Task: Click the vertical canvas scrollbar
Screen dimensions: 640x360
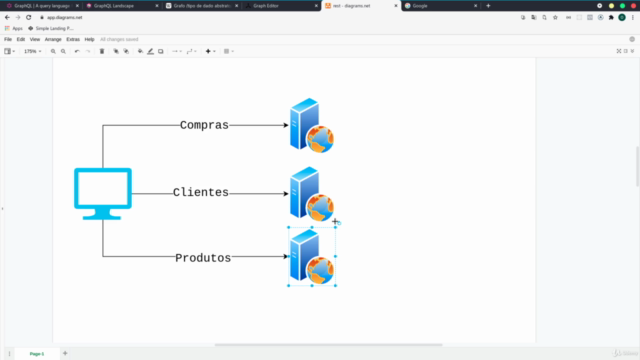Action: tap(638, 166)
